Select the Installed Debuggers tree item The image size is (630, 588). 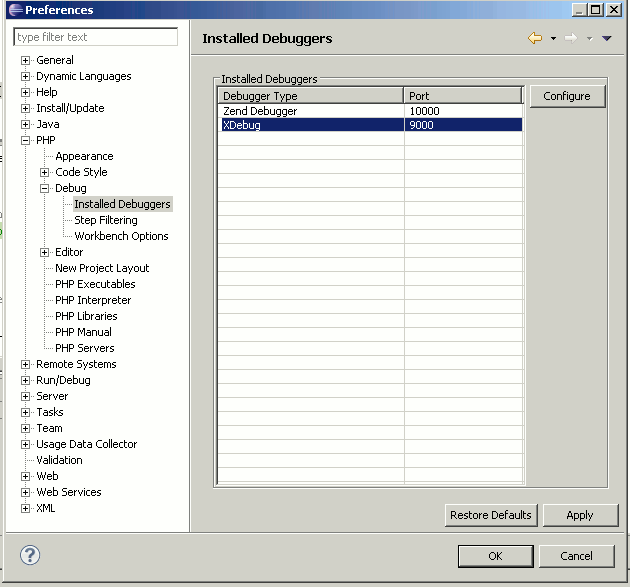coord(123,204)
